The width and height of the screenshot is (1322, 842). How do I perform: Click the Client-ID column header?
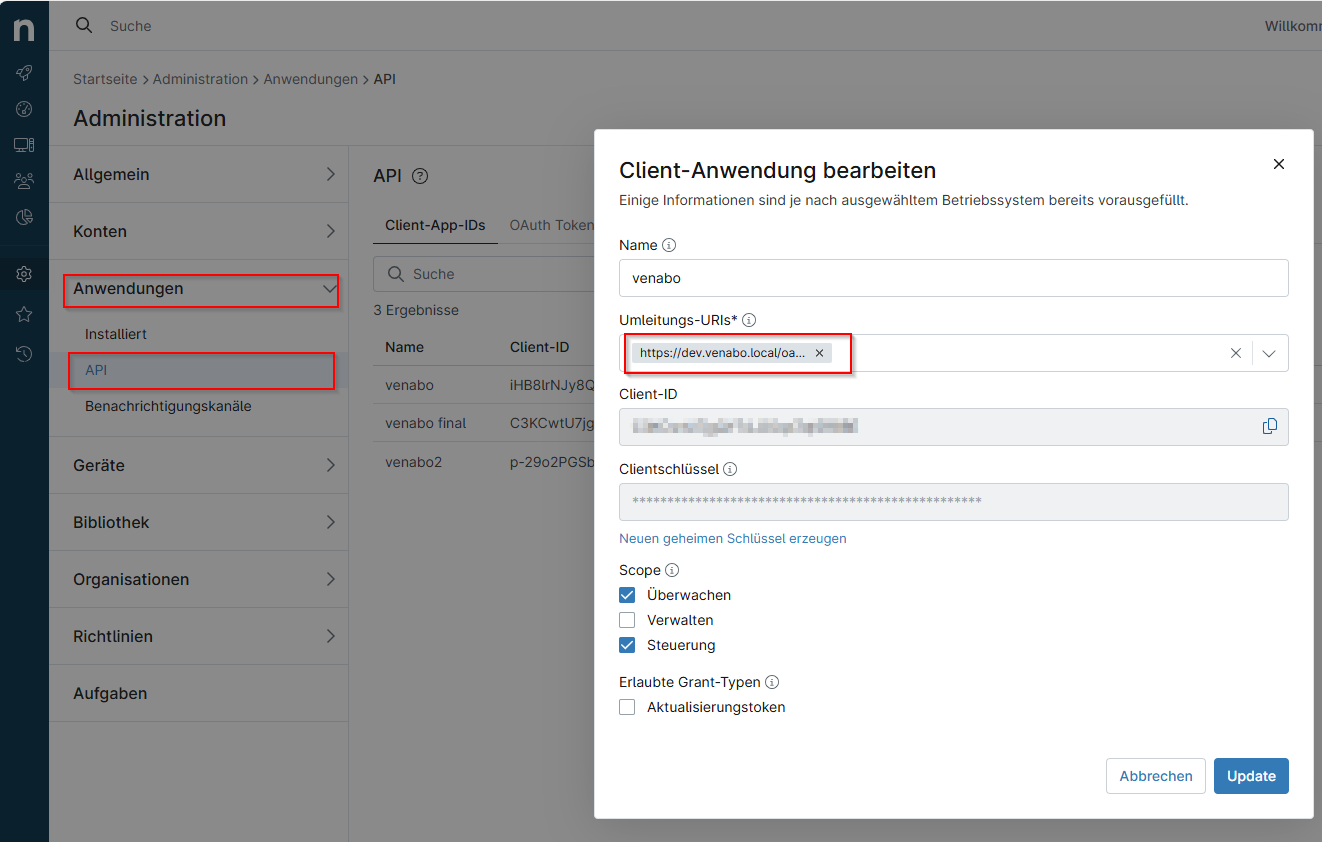[x=539, y=347]
